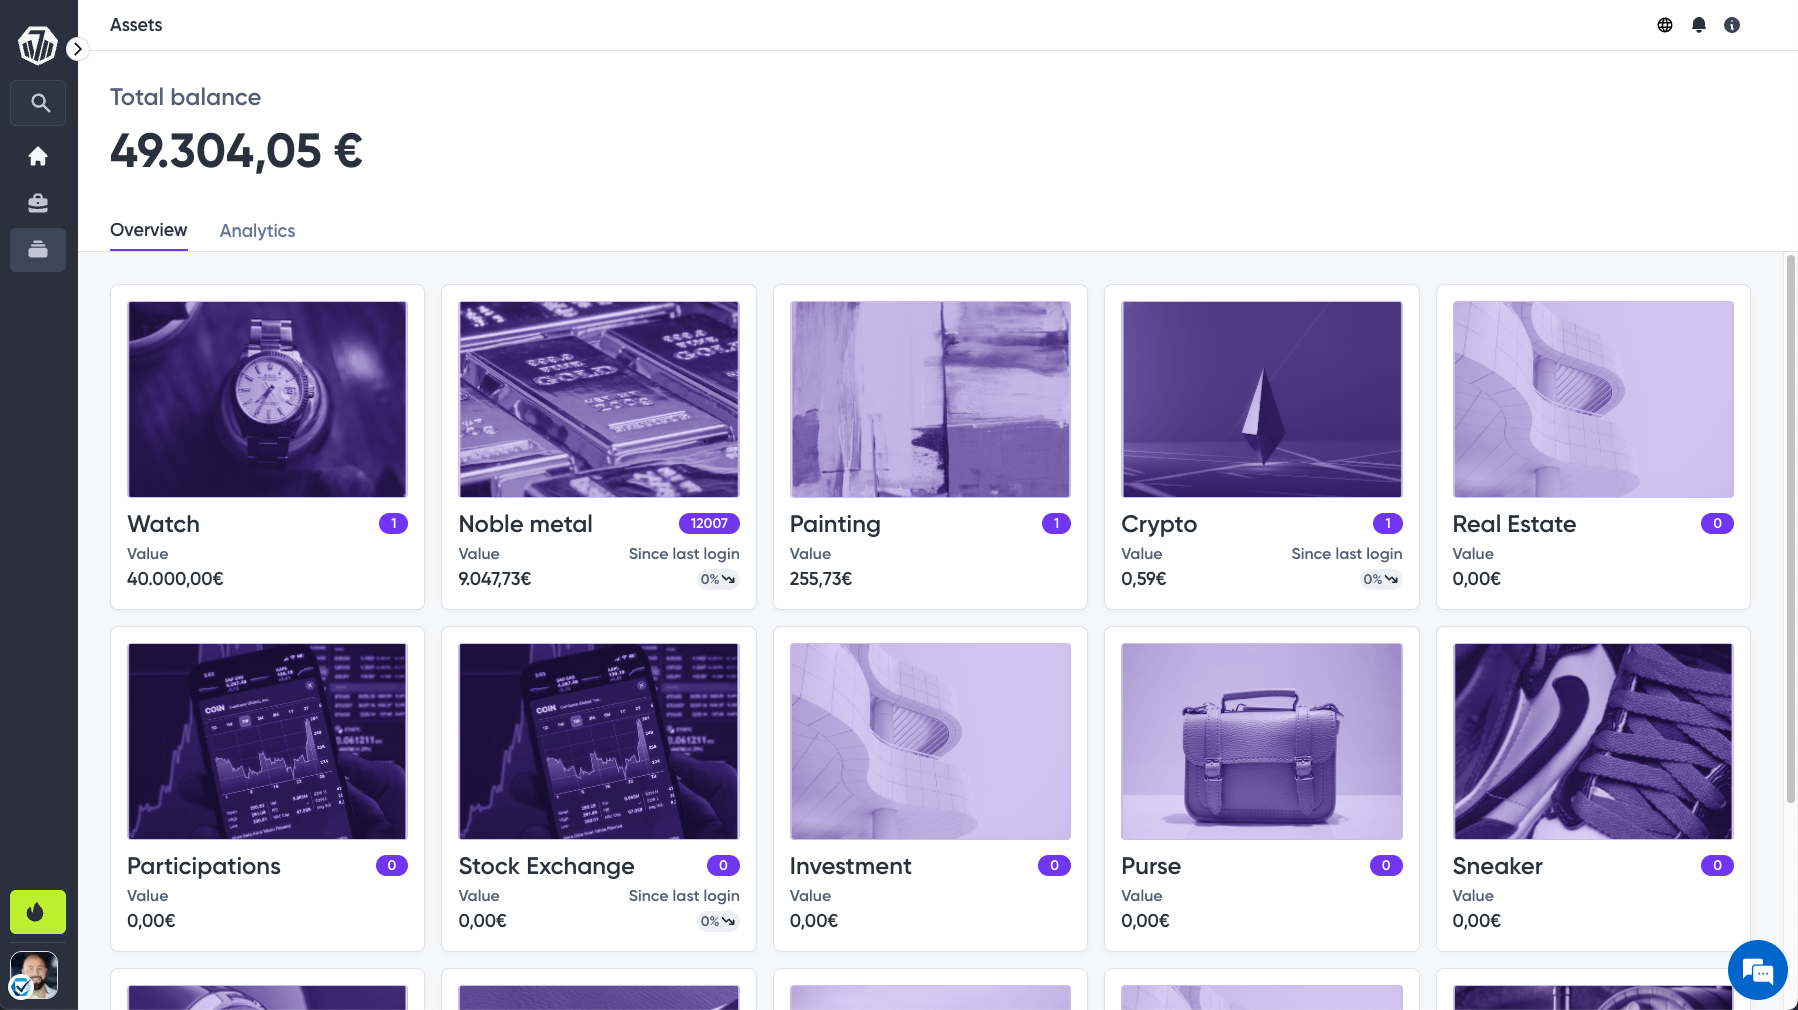Click the Real Estate card title
The height and width of the screenshot is (1010, 1798).
click(1515, 524)
